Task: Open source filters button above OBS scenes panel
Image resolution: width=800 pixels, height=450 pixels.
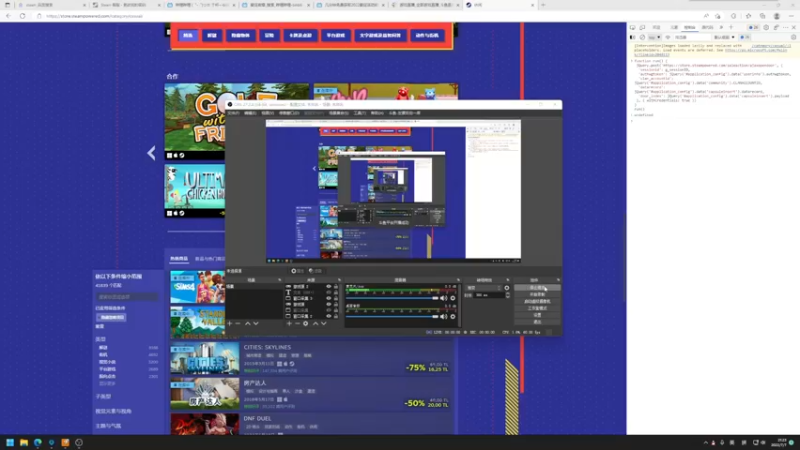Action: (315, 271)
